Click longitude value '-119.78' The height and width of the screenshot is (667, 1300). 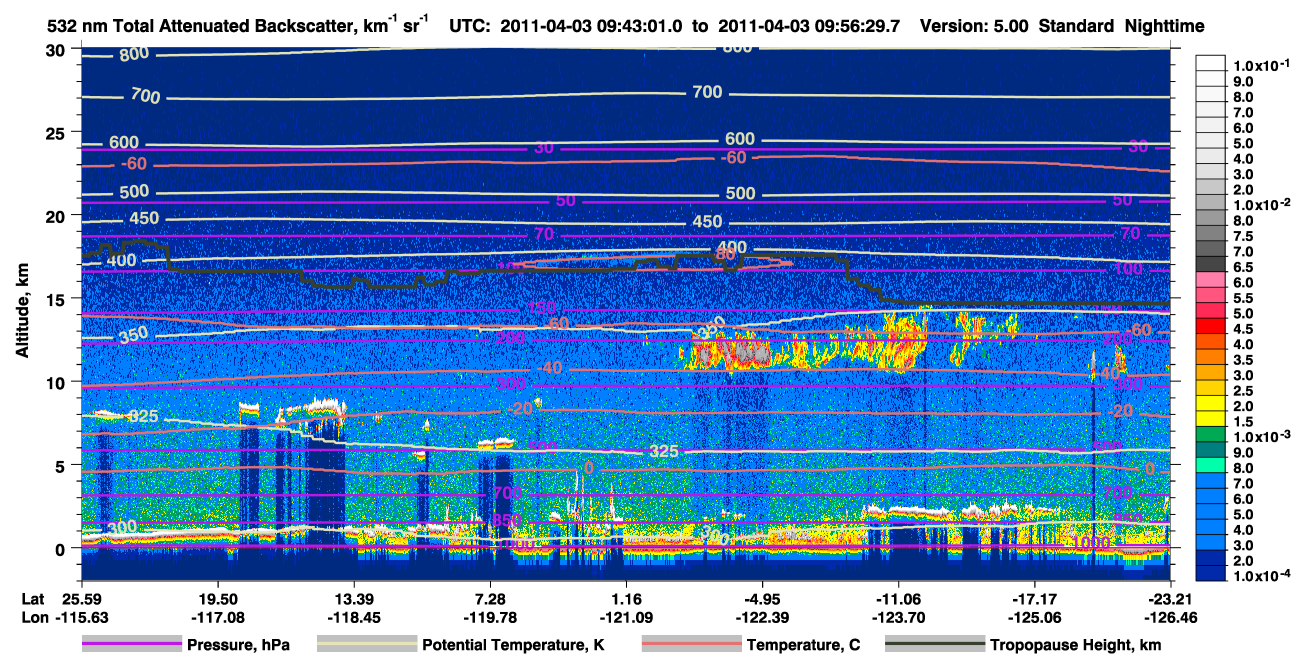pyautogui.click(x=489, y=616)
